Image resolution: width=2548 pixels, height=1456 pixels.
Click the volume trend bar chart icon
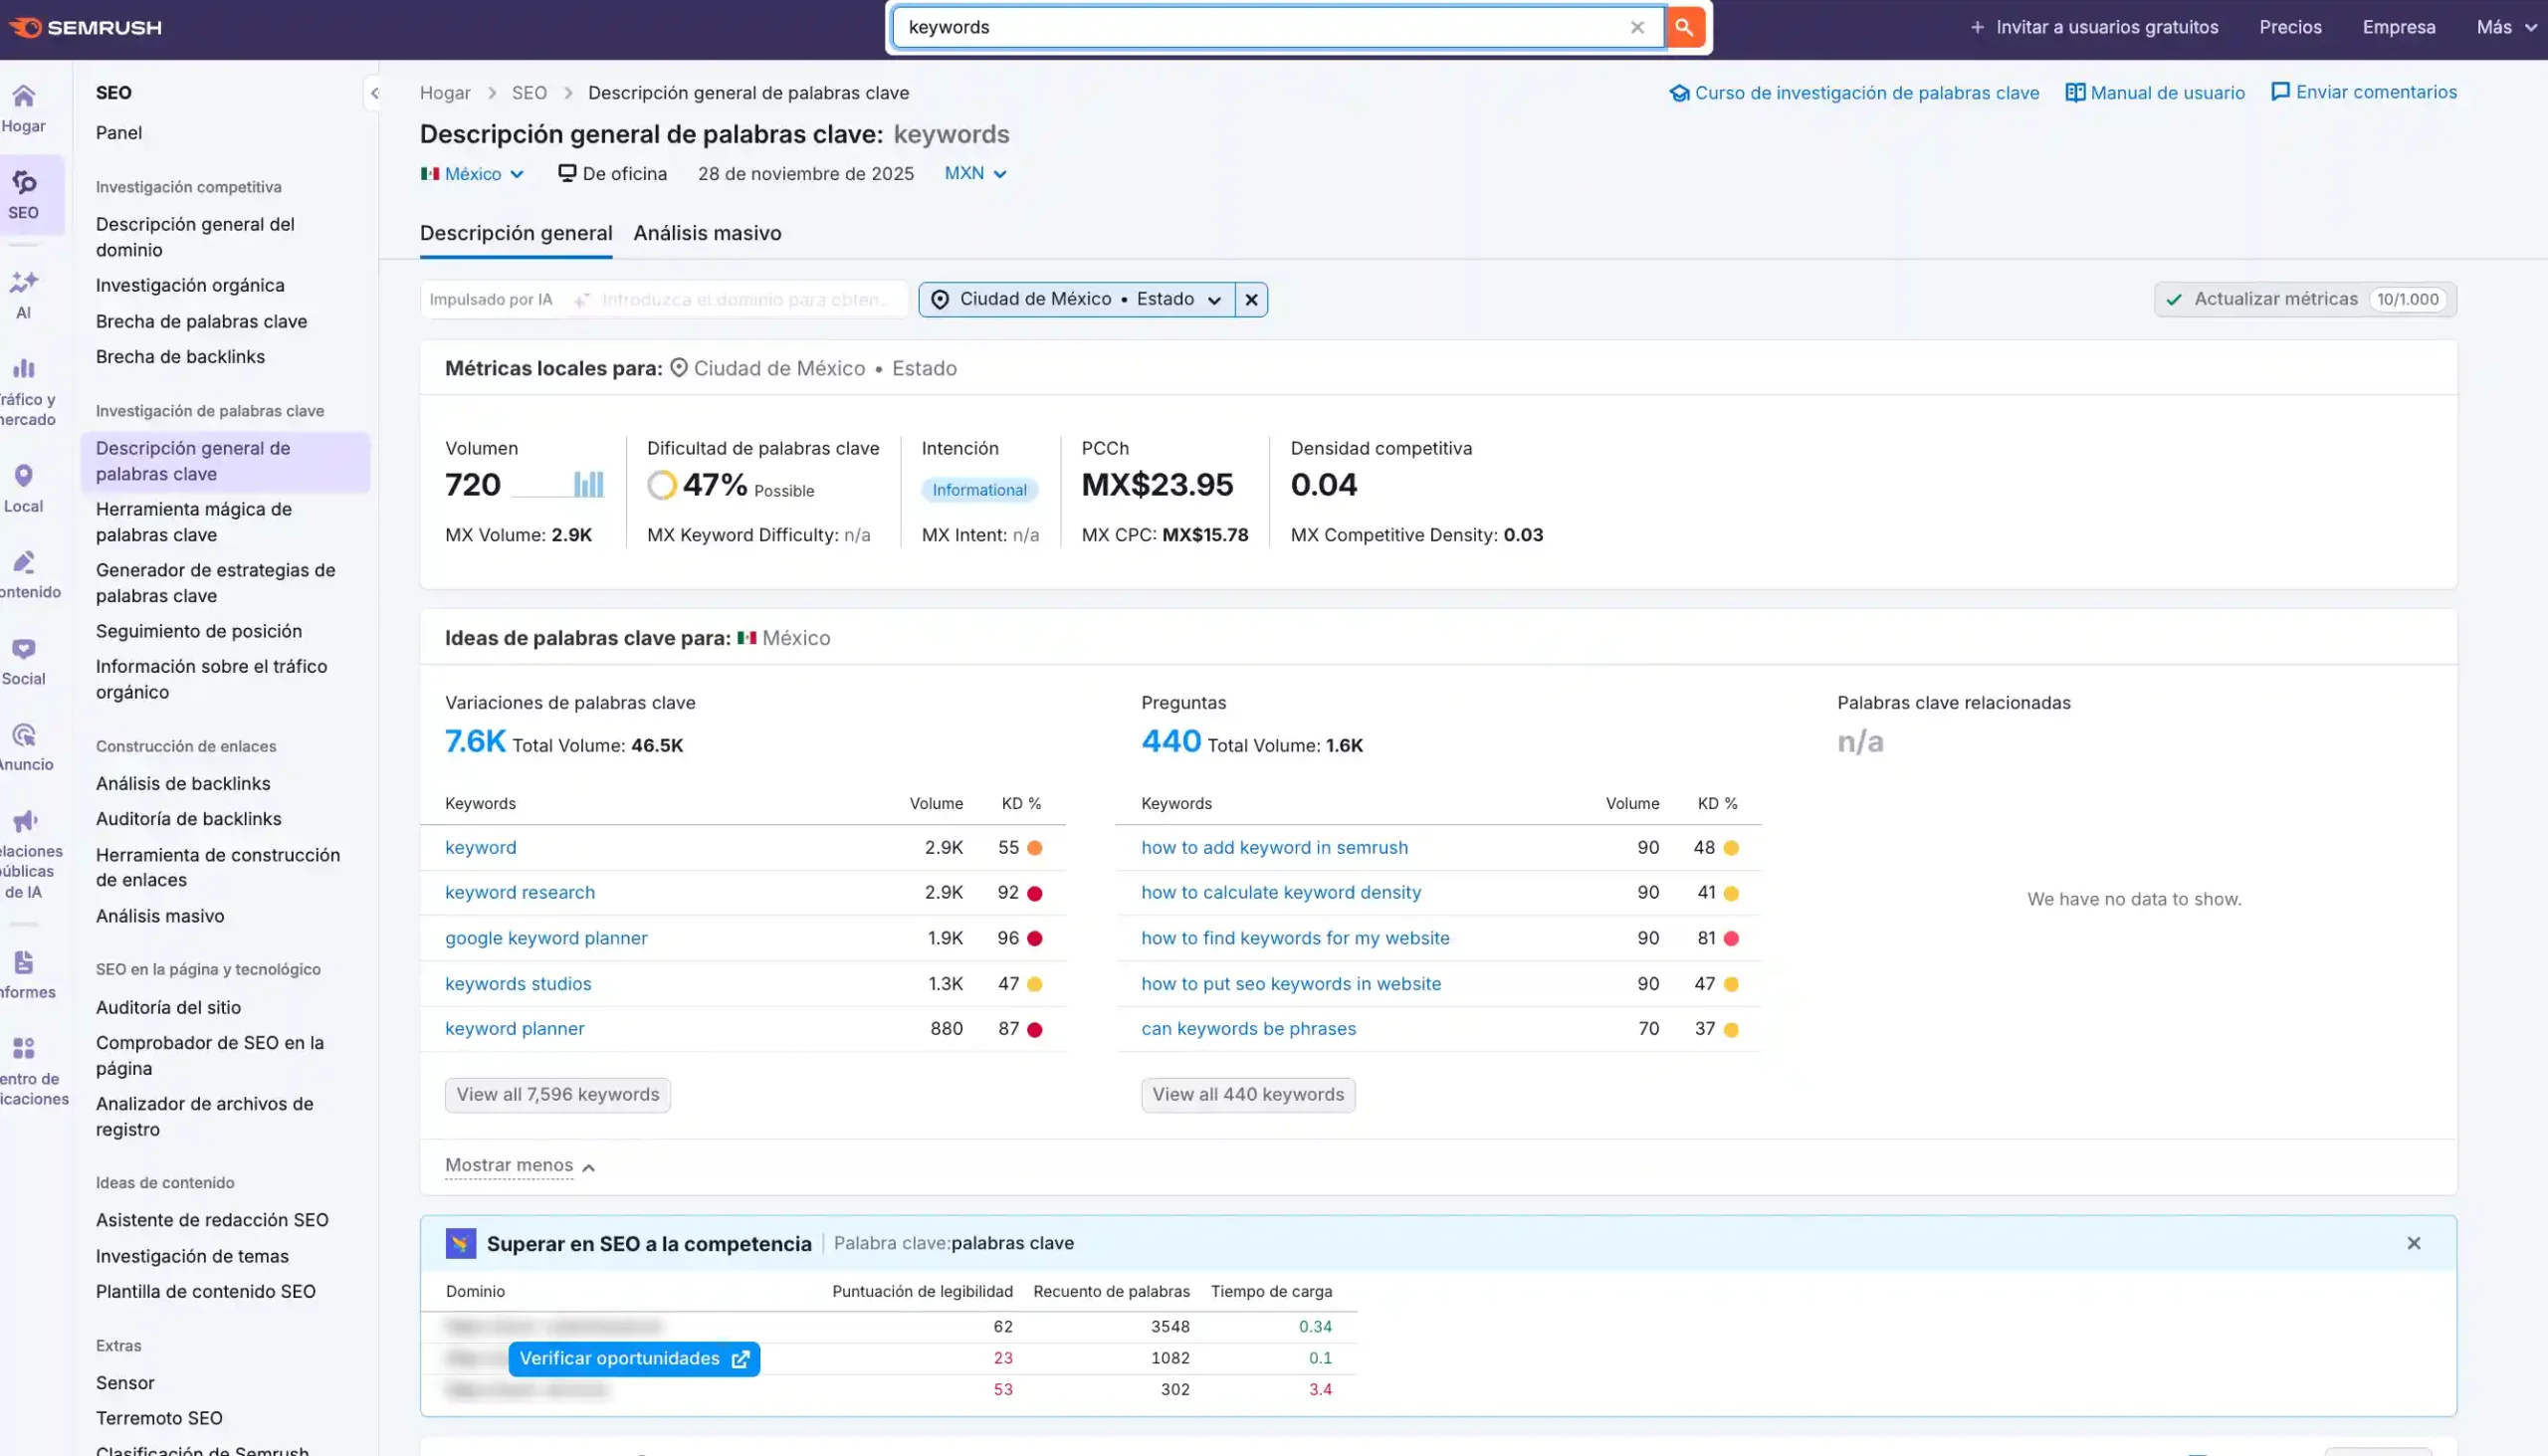click(588, 485)
